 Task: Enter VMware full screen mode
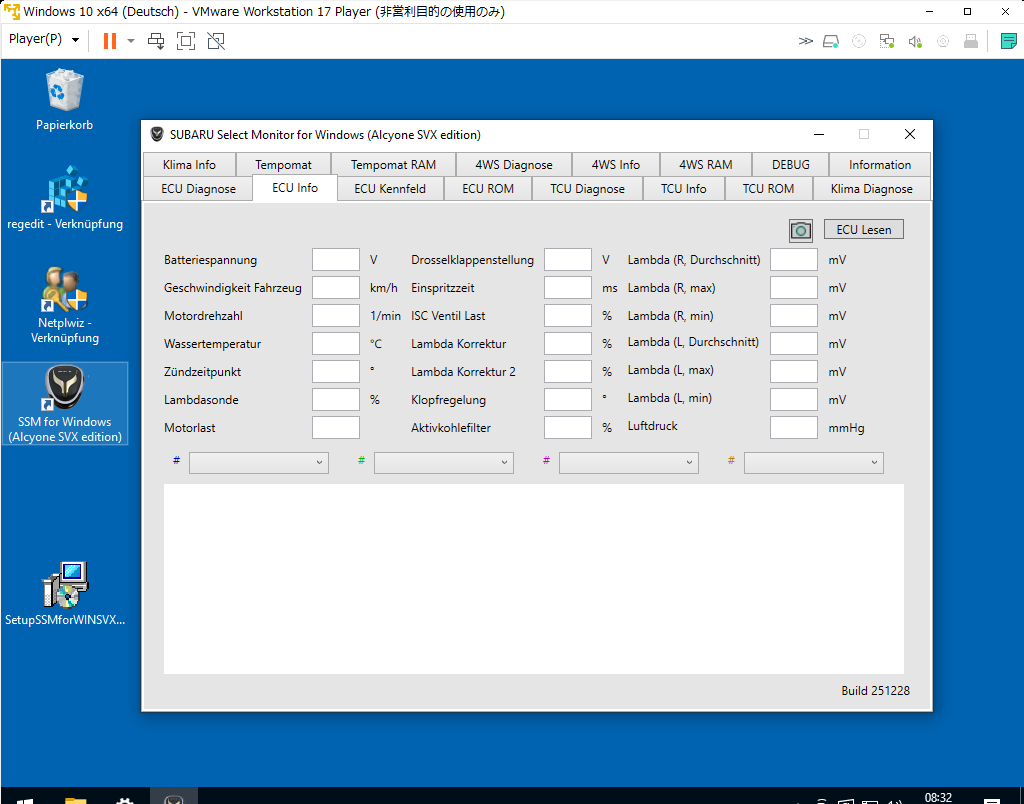(186, 41)
